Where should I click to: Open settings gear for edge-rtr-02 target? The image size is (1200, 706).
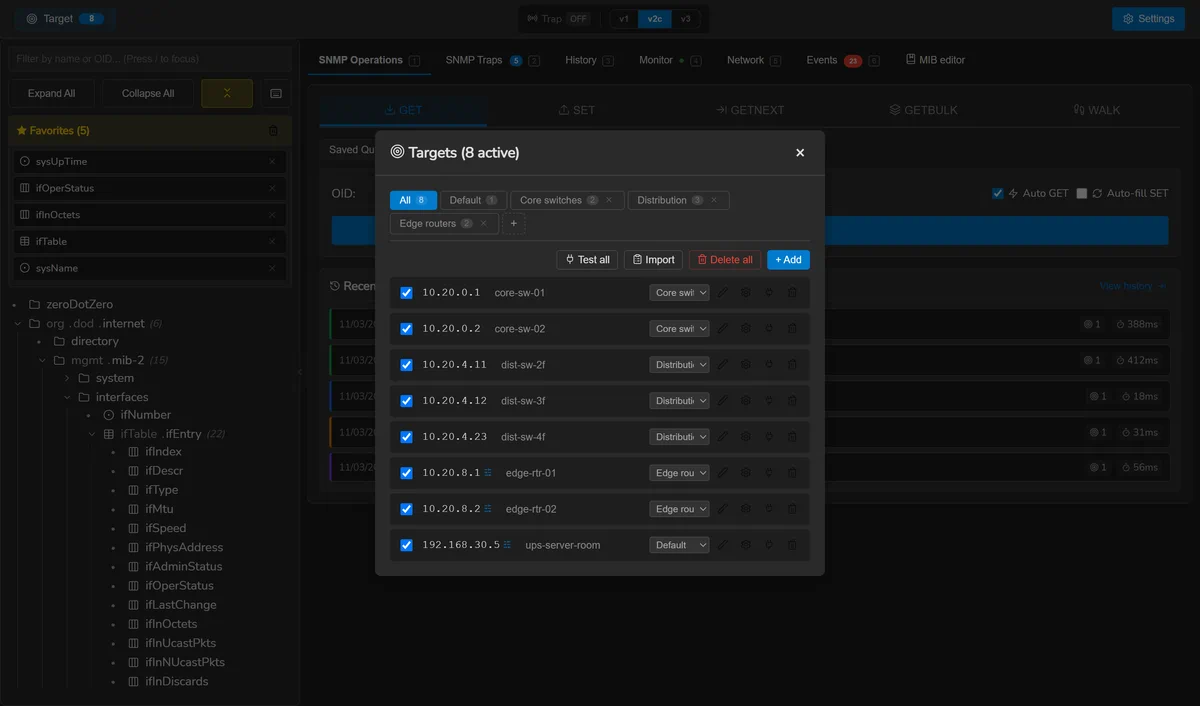tap(746, 509)
